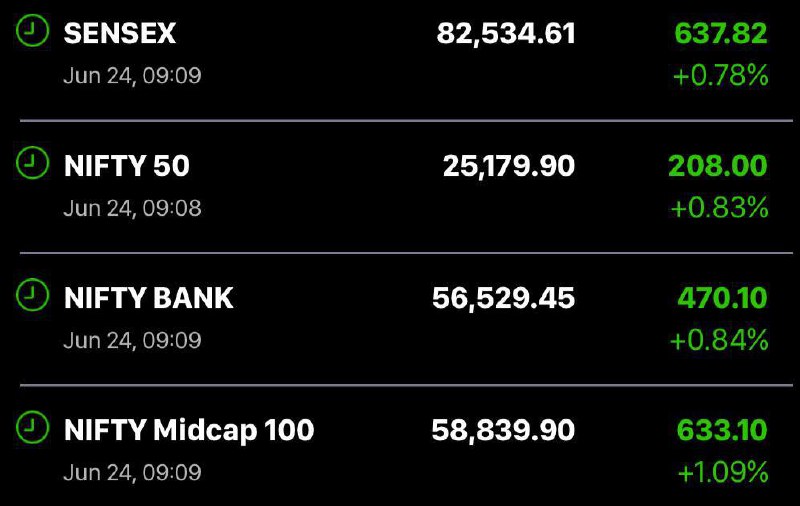Click NIFTY Midcap 100 price 58,839.90
Screen dimensions: 800x506
coord(504,431)
